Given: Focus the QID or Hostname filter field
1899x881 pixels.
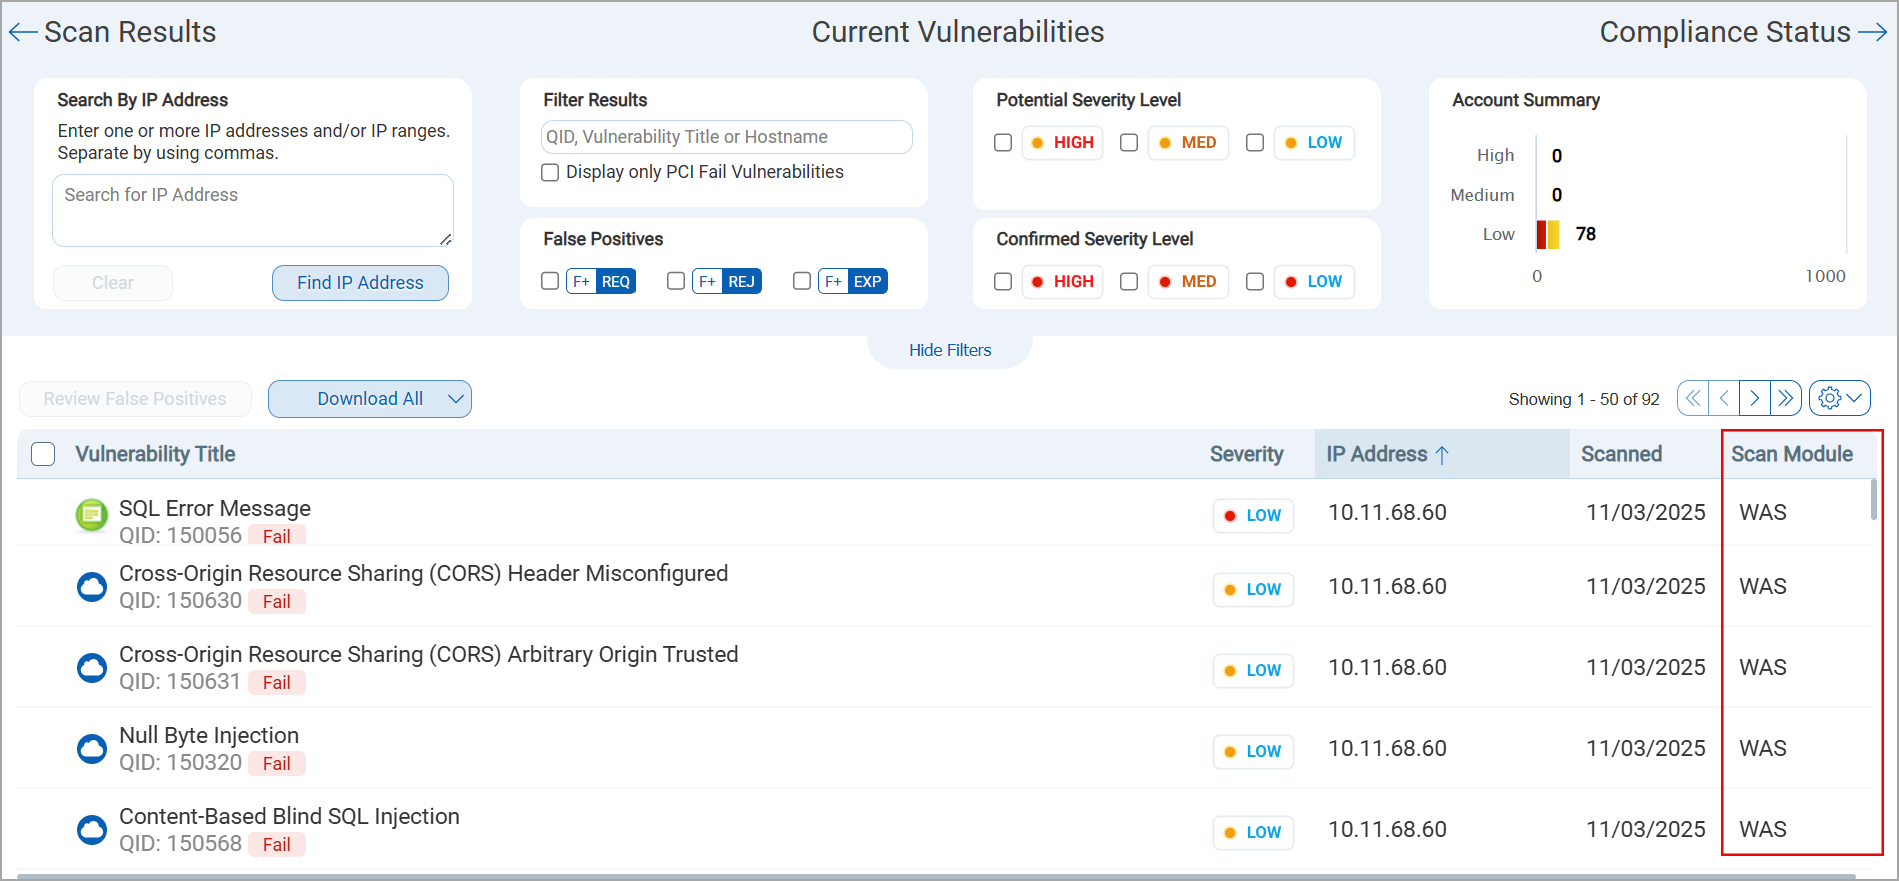Looking at the screenshot, I should [726, 137].
